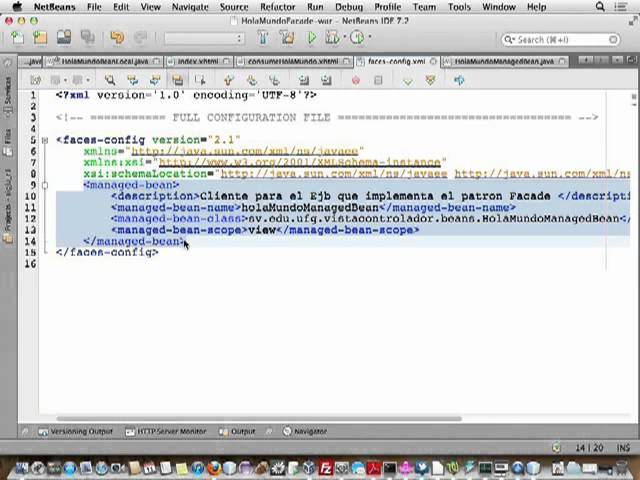Select the faces-config.xml tab
Screen dimensions: 640x480
coord(396,62)
